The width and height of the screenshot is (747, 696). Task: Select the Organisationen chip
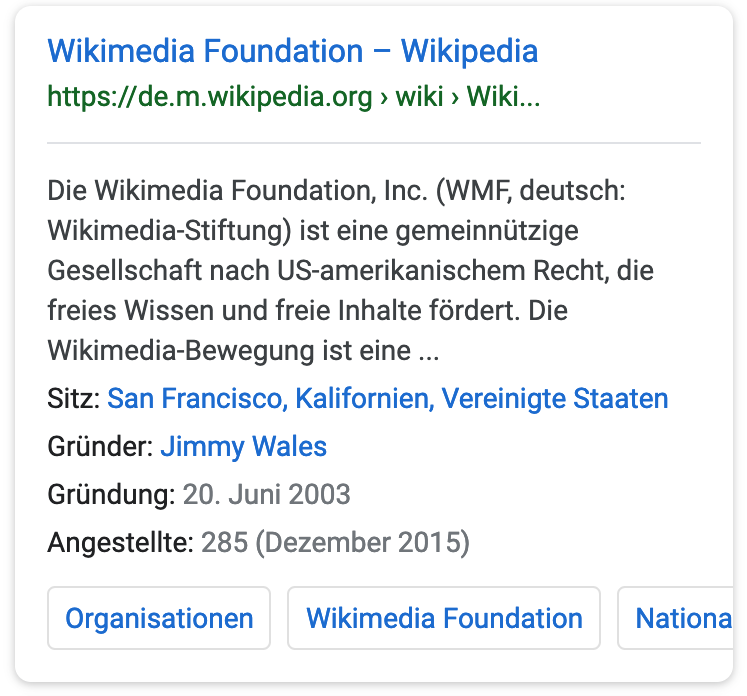(159, 618)
